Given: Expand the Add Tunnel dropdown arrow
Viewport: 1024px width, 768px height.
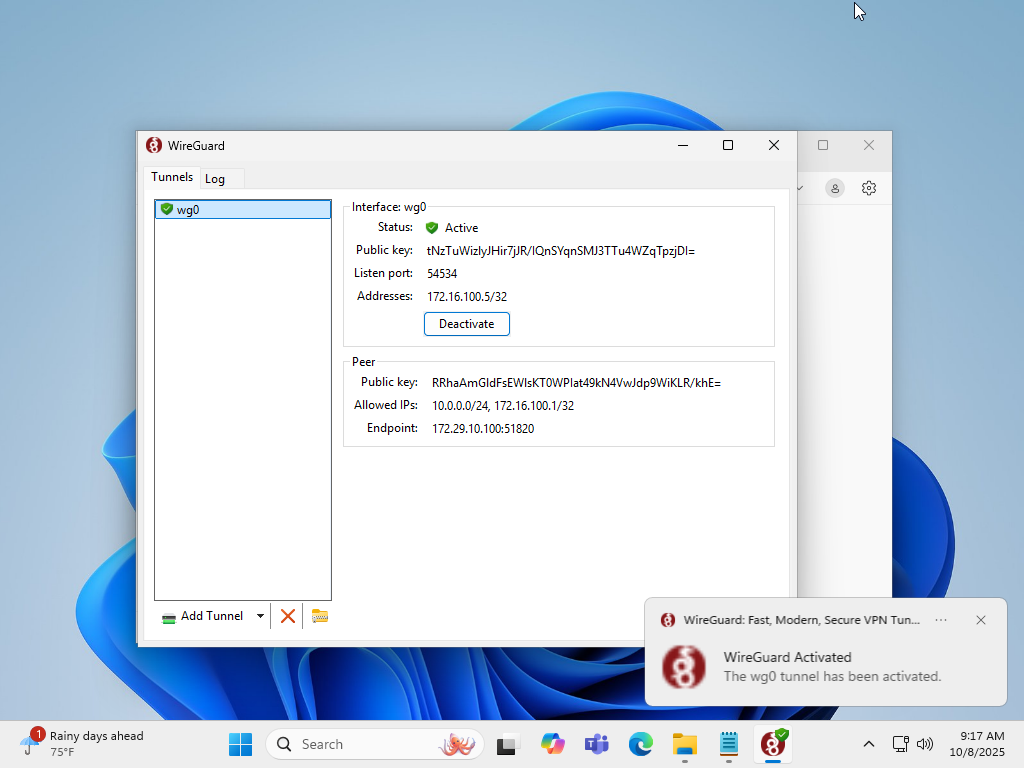Looking at the screenshot, I should pos(261,616).
